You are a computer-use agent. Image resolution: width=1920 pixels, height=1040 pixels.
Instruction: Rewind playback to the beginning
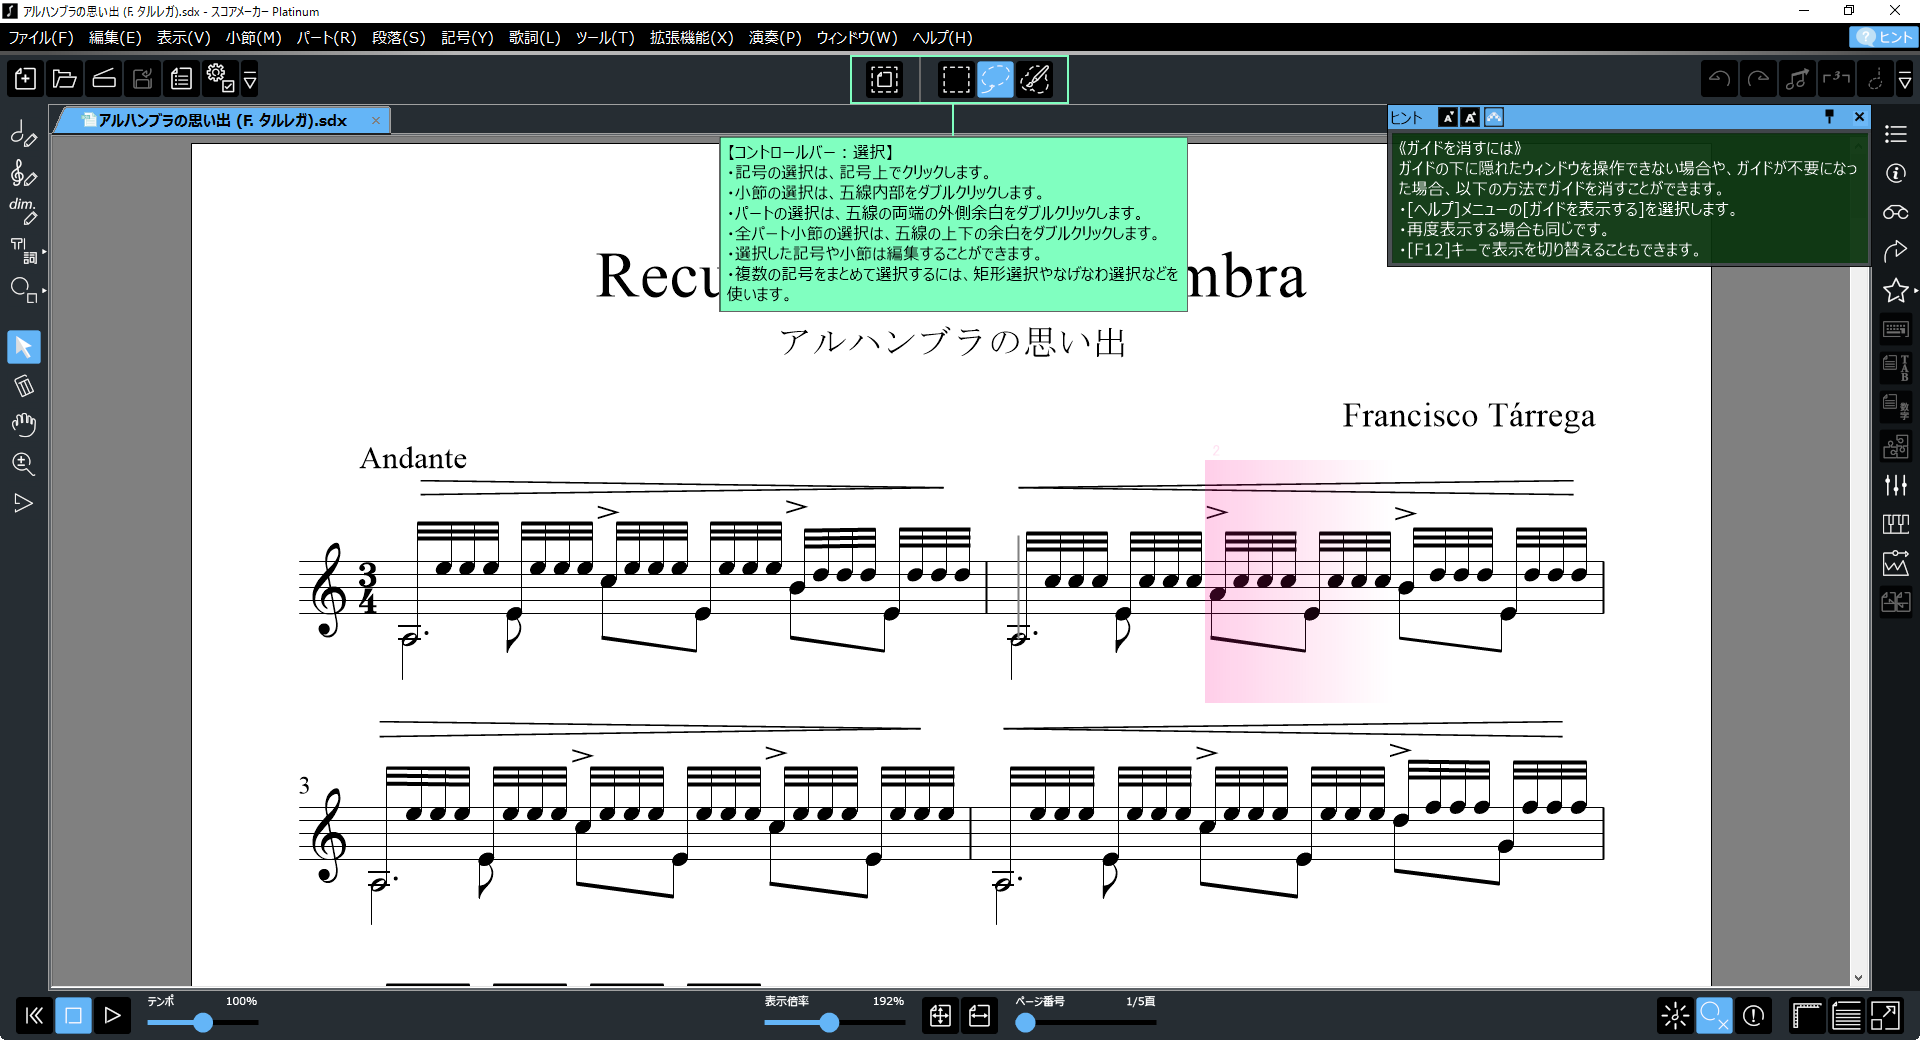[x=34, y=1016]
